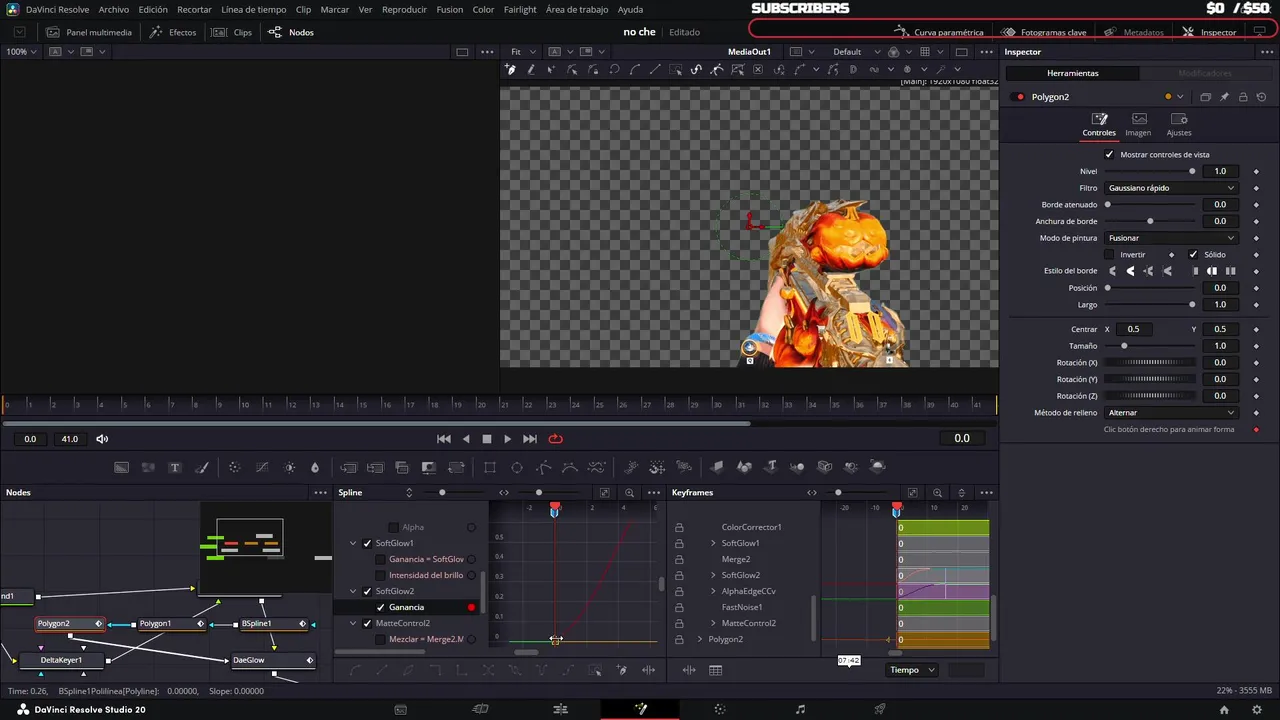Open the Fit zoom dropdown
Screen dimensions: 1280x720
coord(523,51)
